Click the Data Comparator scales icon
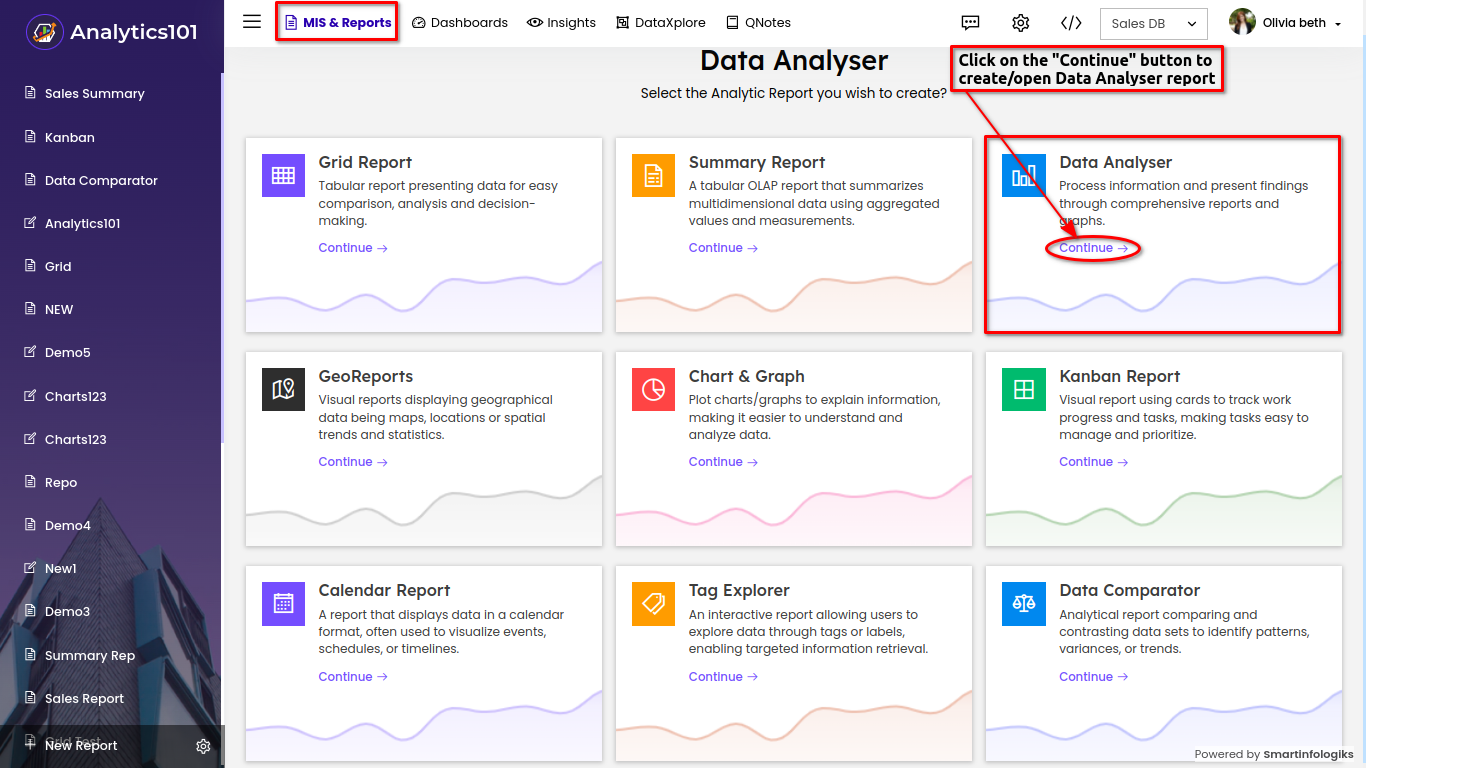The width and height of the screenshot is (1476, 768). (x=1023, y=604)
